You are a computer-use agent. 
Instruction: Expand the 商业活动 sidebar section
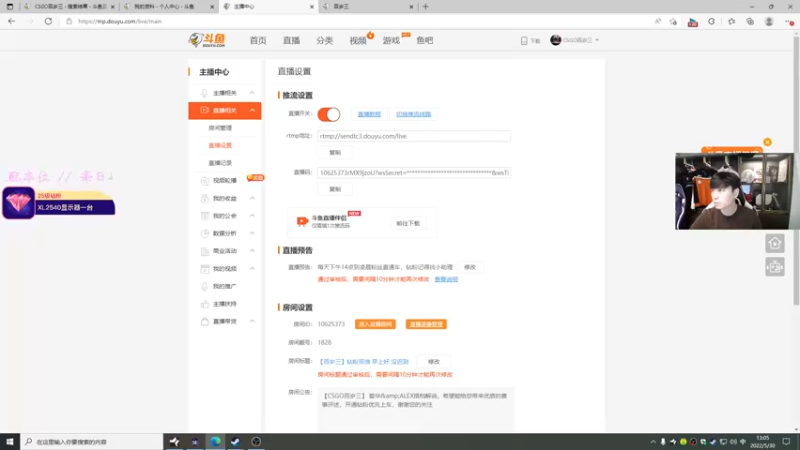point(252,251)
